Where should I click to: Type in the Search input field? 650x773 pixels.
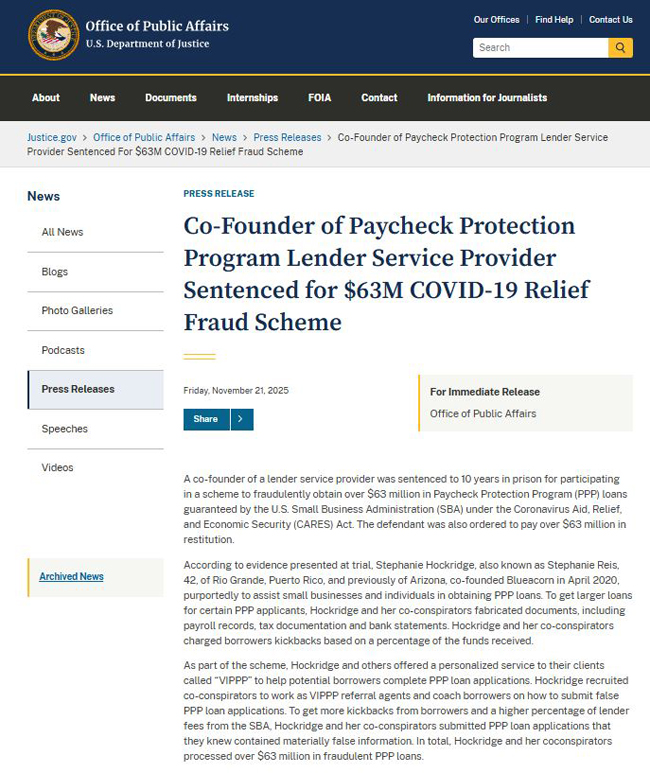(540, 47)
